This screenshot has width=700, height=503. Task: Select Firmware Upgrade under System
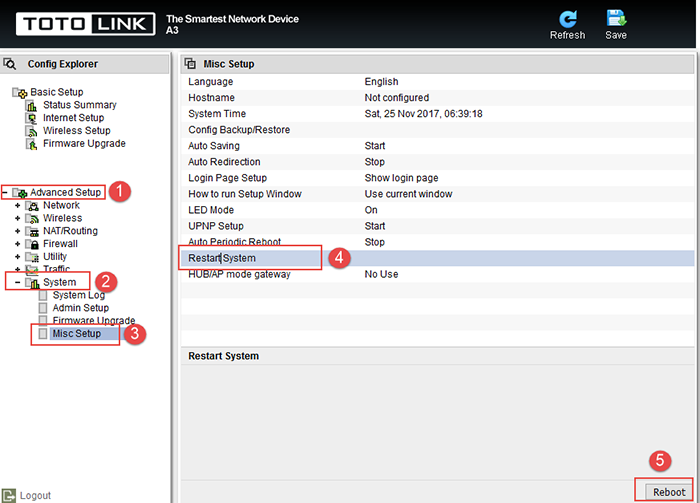point(94,320)
